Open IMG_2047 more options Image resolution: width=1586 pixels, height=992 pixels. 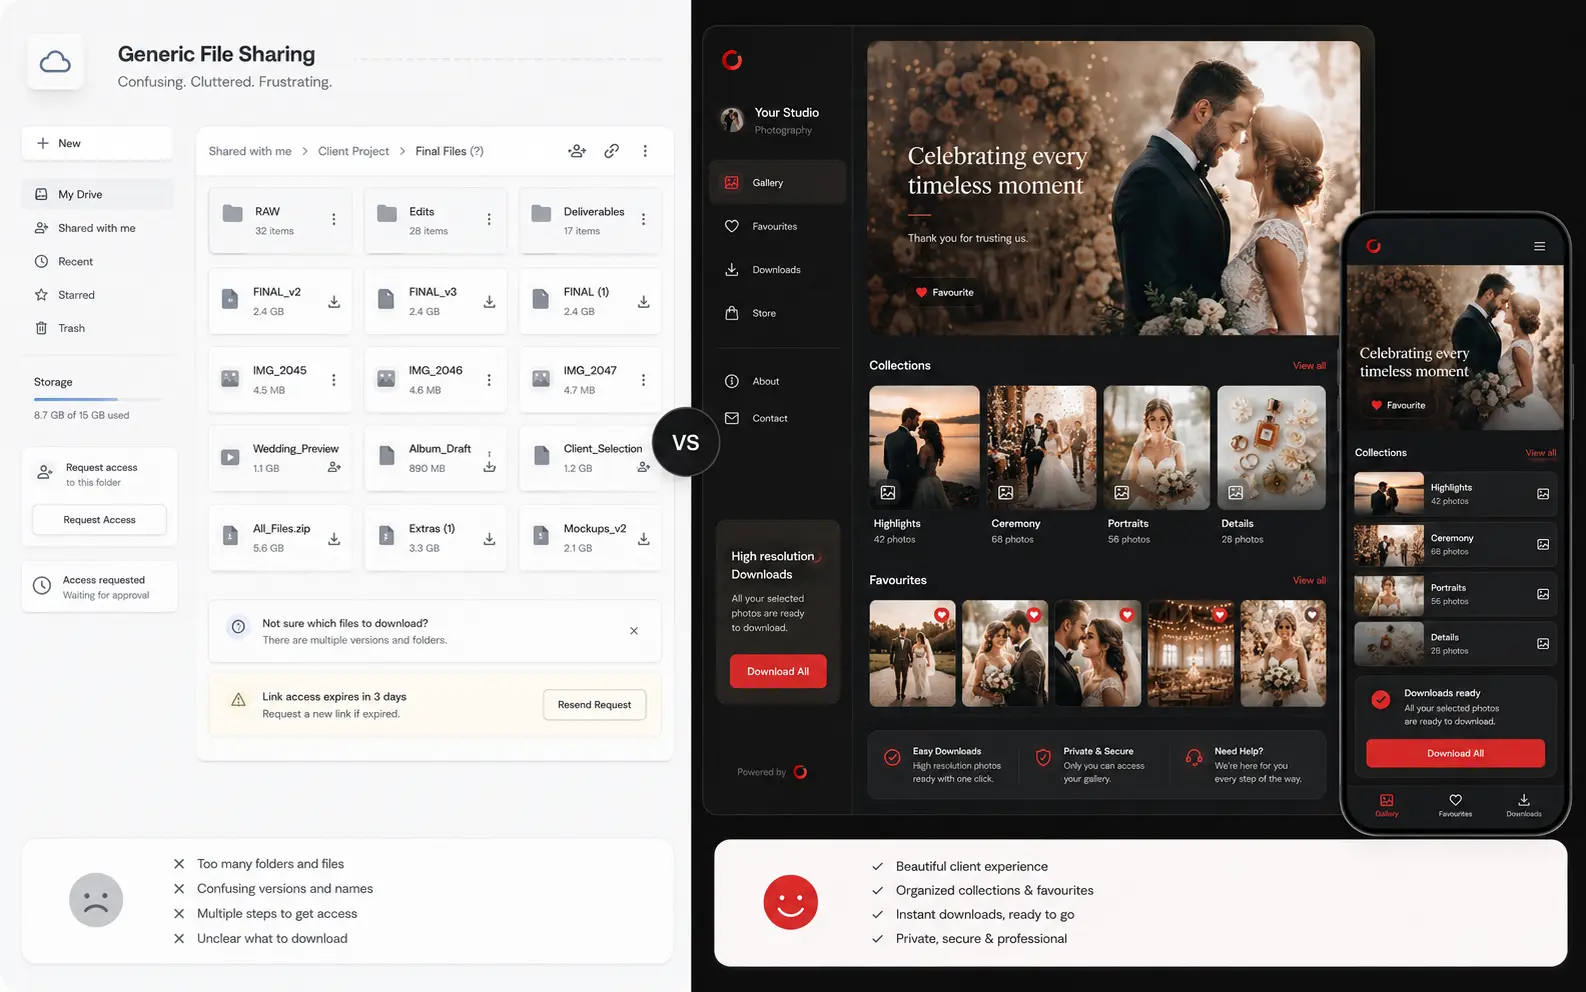(643, 380)
